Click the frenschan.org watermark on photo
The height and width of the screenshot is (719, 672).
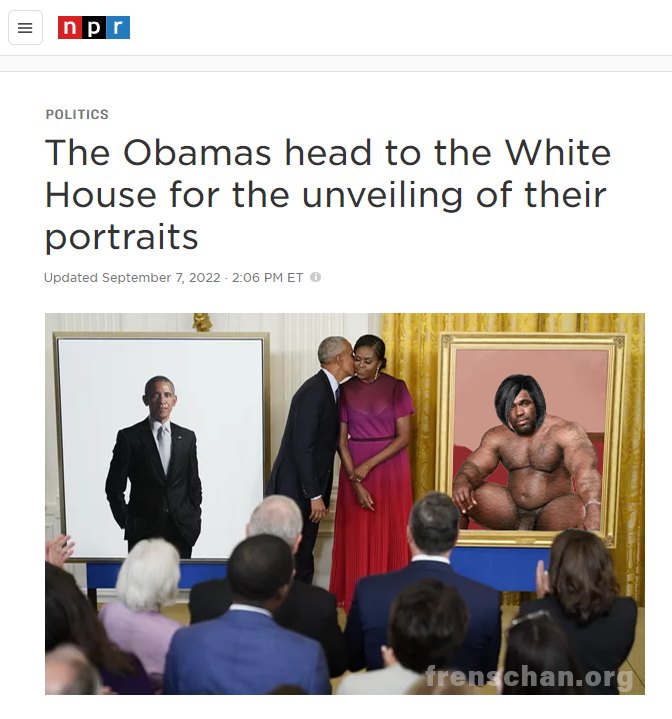[x=529, y=676]
